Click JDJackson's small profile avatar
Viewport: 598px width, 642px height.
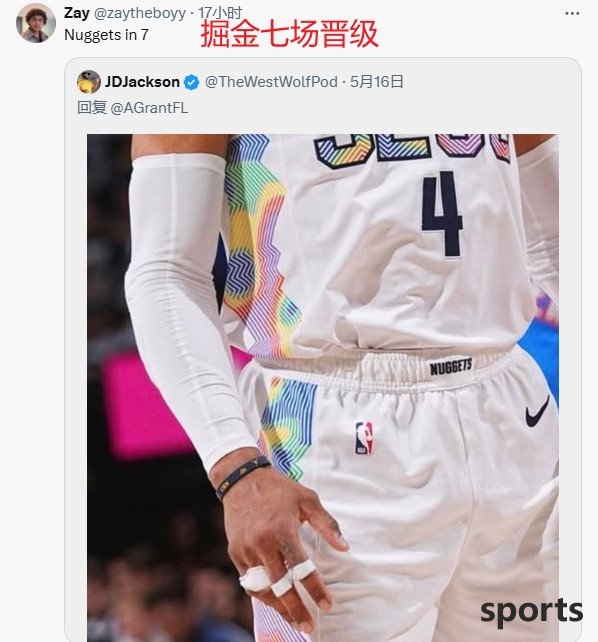point(88,82)
